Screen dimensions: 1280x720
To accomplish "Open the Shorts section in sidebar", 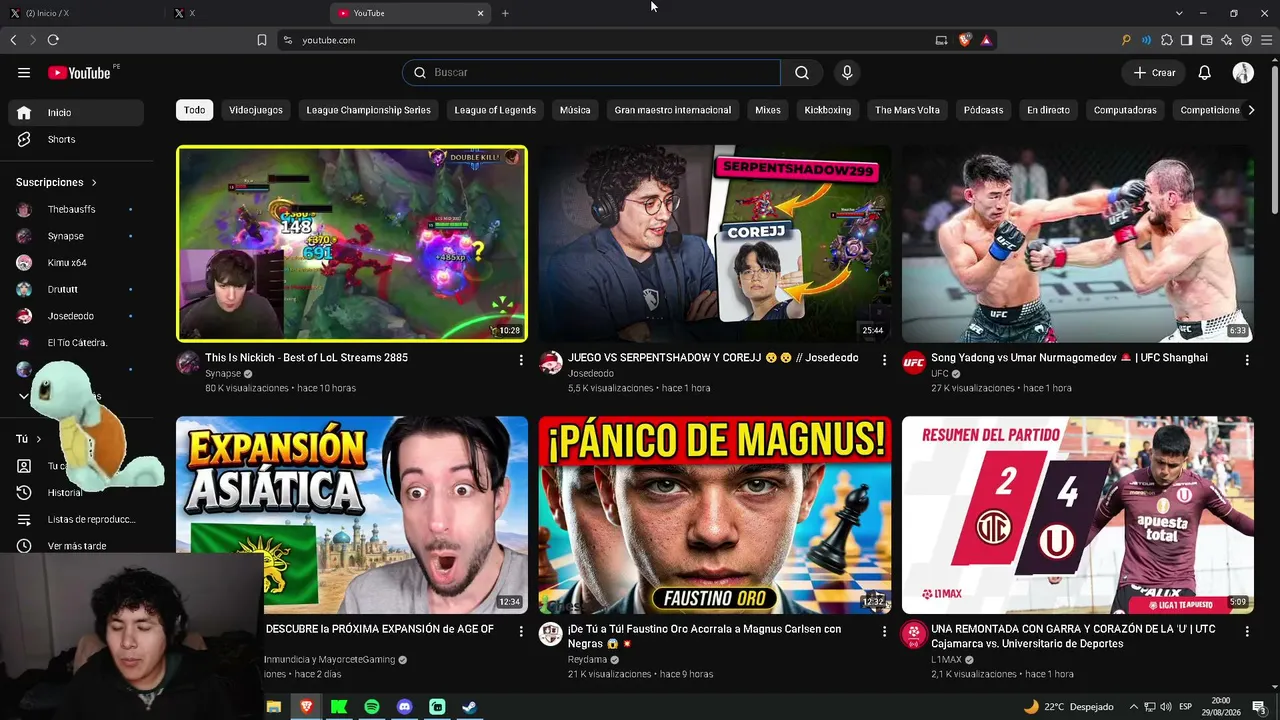I will click(x=76, y=139).
